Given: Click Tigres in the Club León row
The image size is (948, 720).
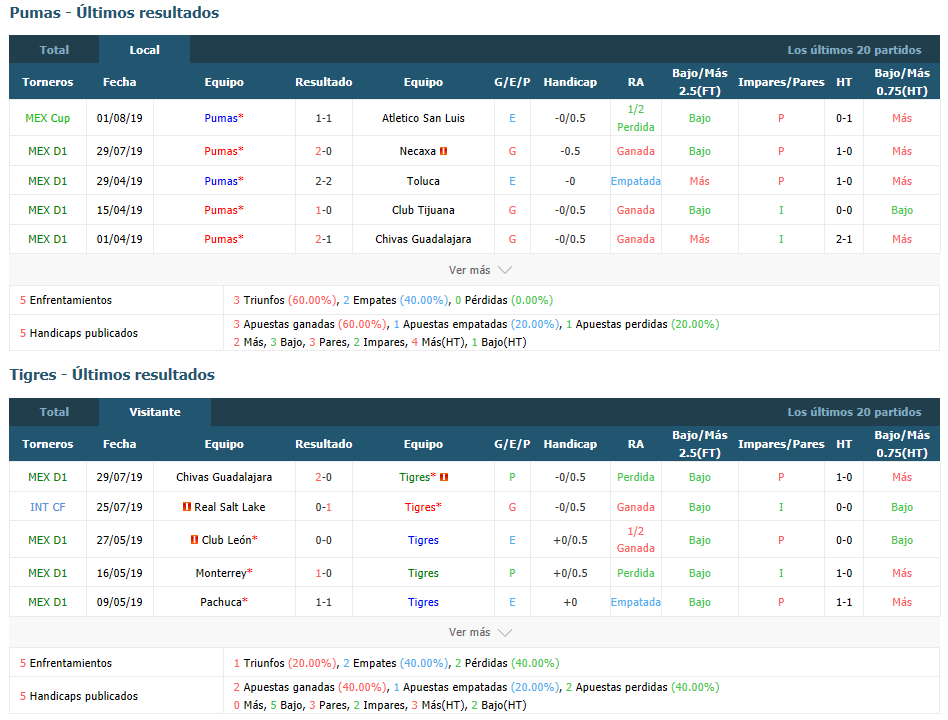Looking at the screenshot, I should pyautogui.click(x=423, y=540).
